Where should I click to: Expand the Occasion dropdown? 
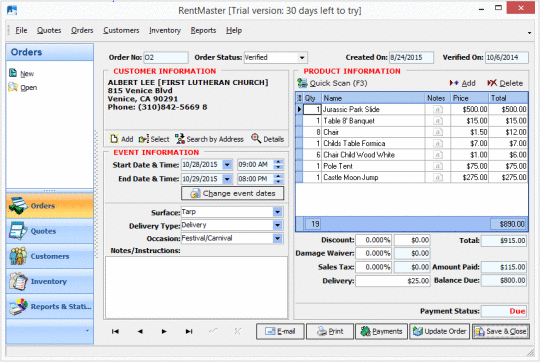pos(278,238)
